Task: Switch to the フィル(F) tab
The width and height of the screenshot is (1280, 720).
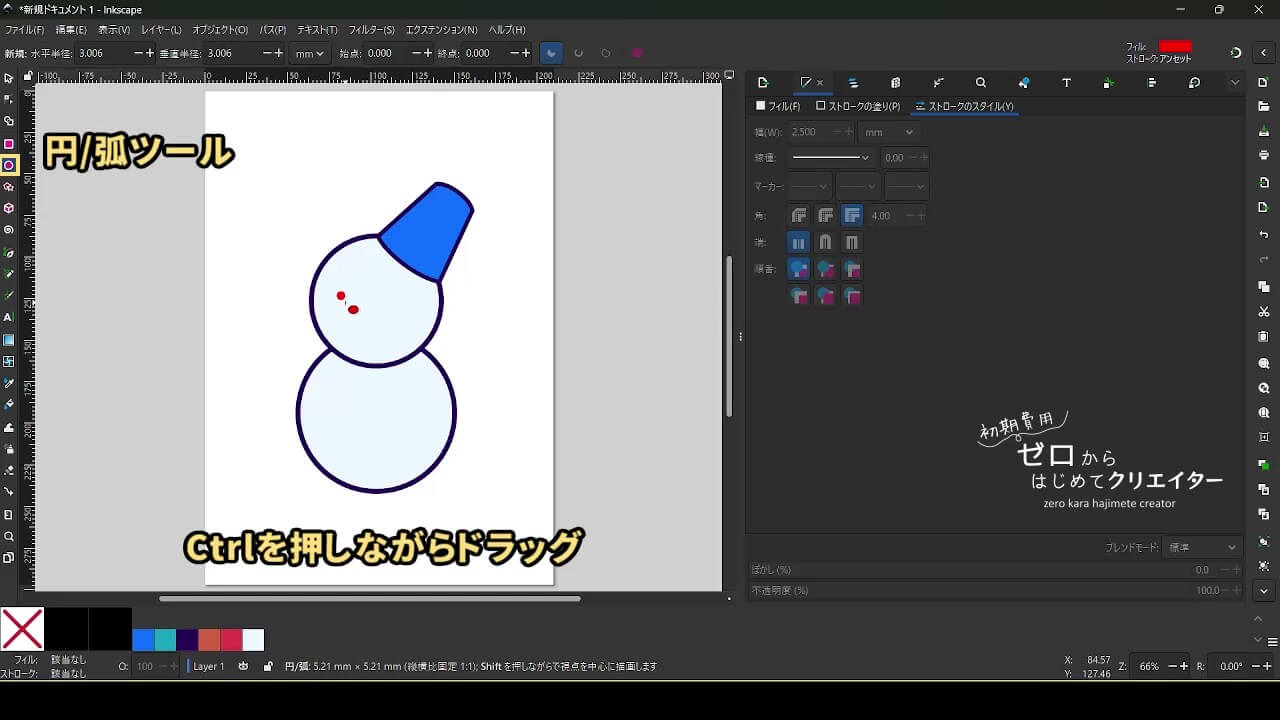Action: pyautogui.click(x=778, y=106)
